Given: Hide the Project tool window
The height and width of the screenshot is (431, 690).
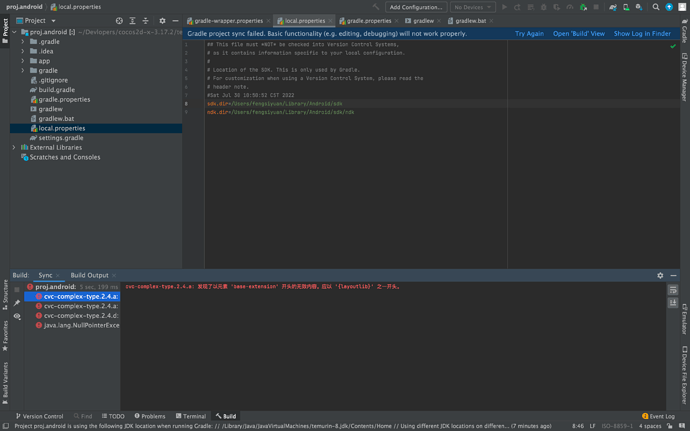Looking at the screenshot, I should (175, 20).
